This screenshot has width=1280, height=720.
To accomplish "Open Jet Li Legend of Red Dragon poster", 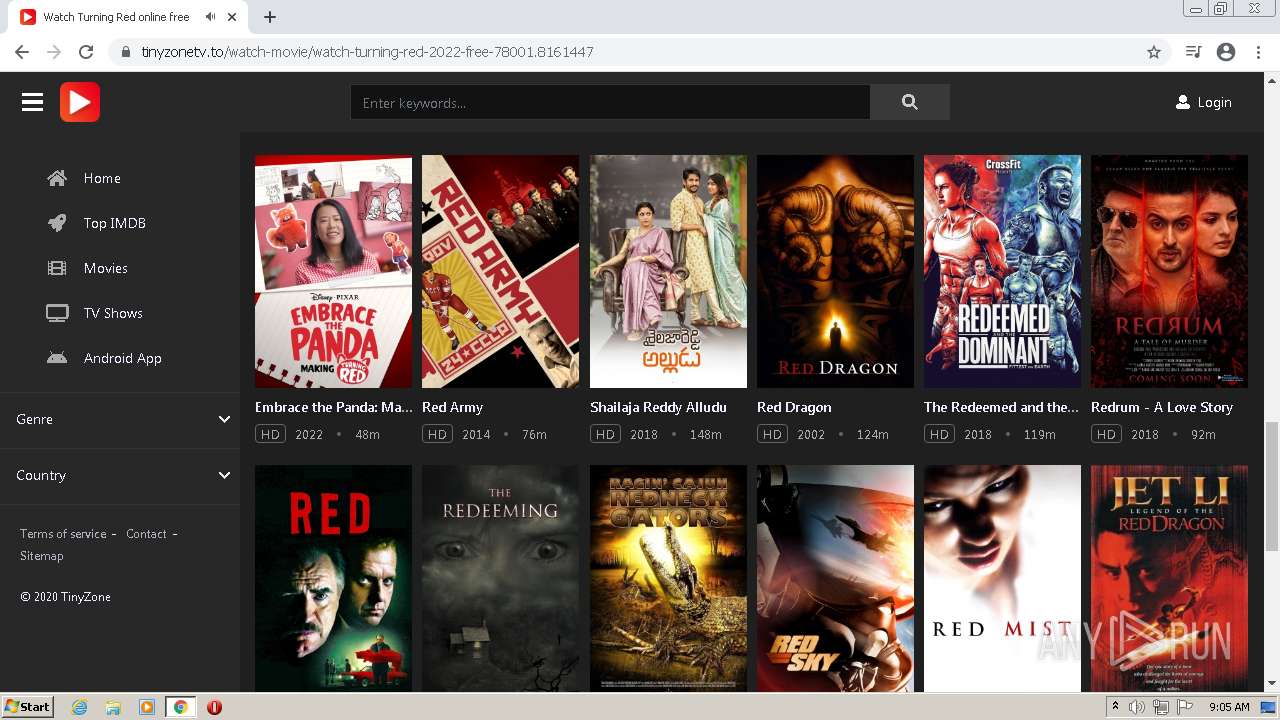I will (x=1169, y=578).
